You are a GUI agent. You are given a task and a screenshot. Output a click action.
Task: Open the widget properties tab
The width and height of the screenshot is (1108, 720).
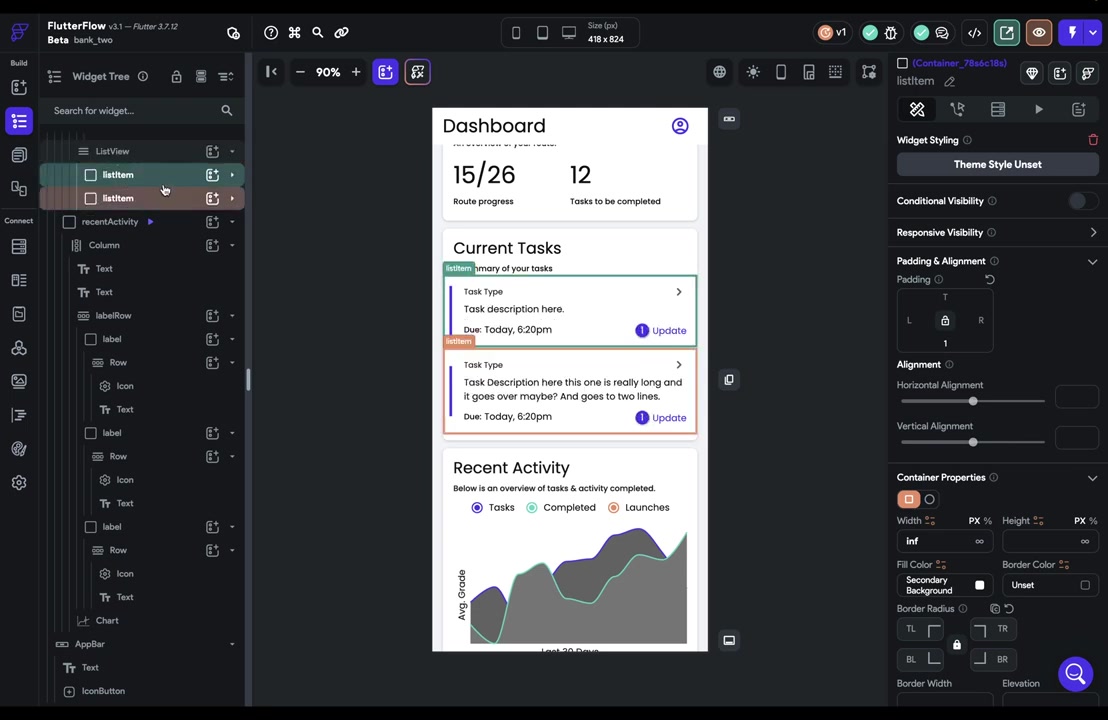(917, 110)
